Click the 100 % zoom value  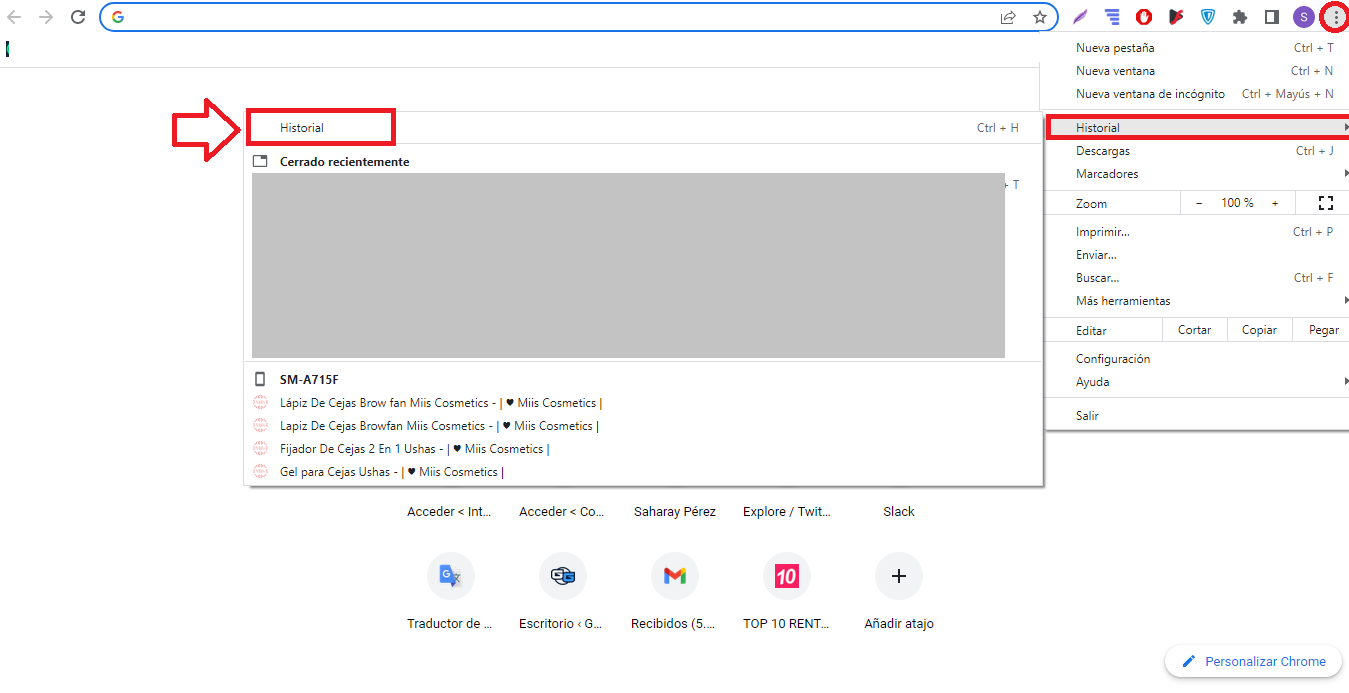[1237, 203]
